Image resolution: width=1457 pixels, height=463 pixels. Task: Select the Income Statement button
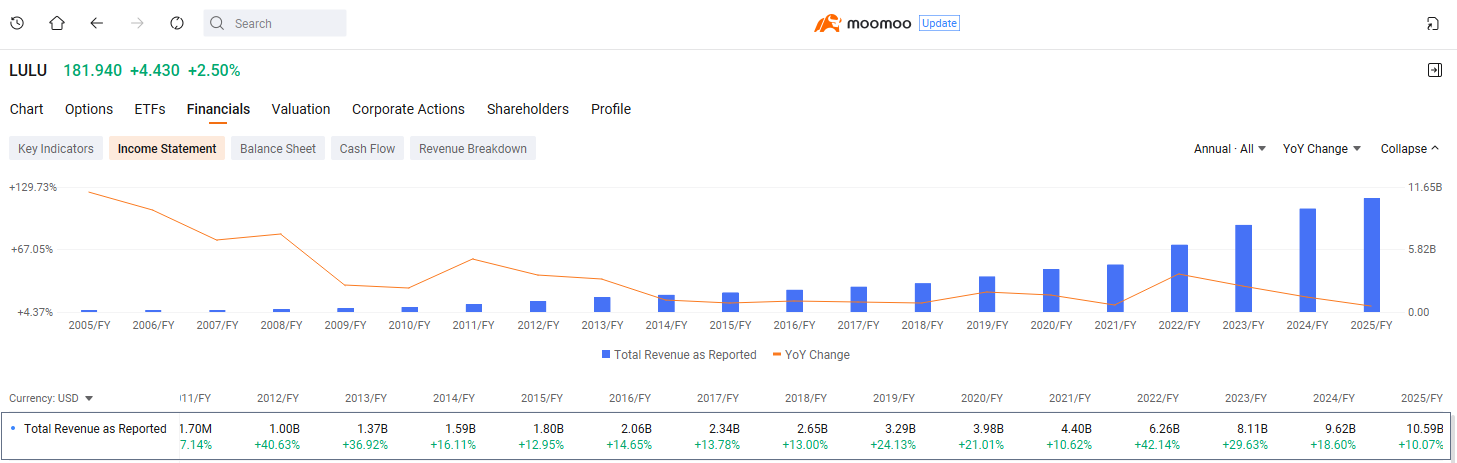[167, 148]
